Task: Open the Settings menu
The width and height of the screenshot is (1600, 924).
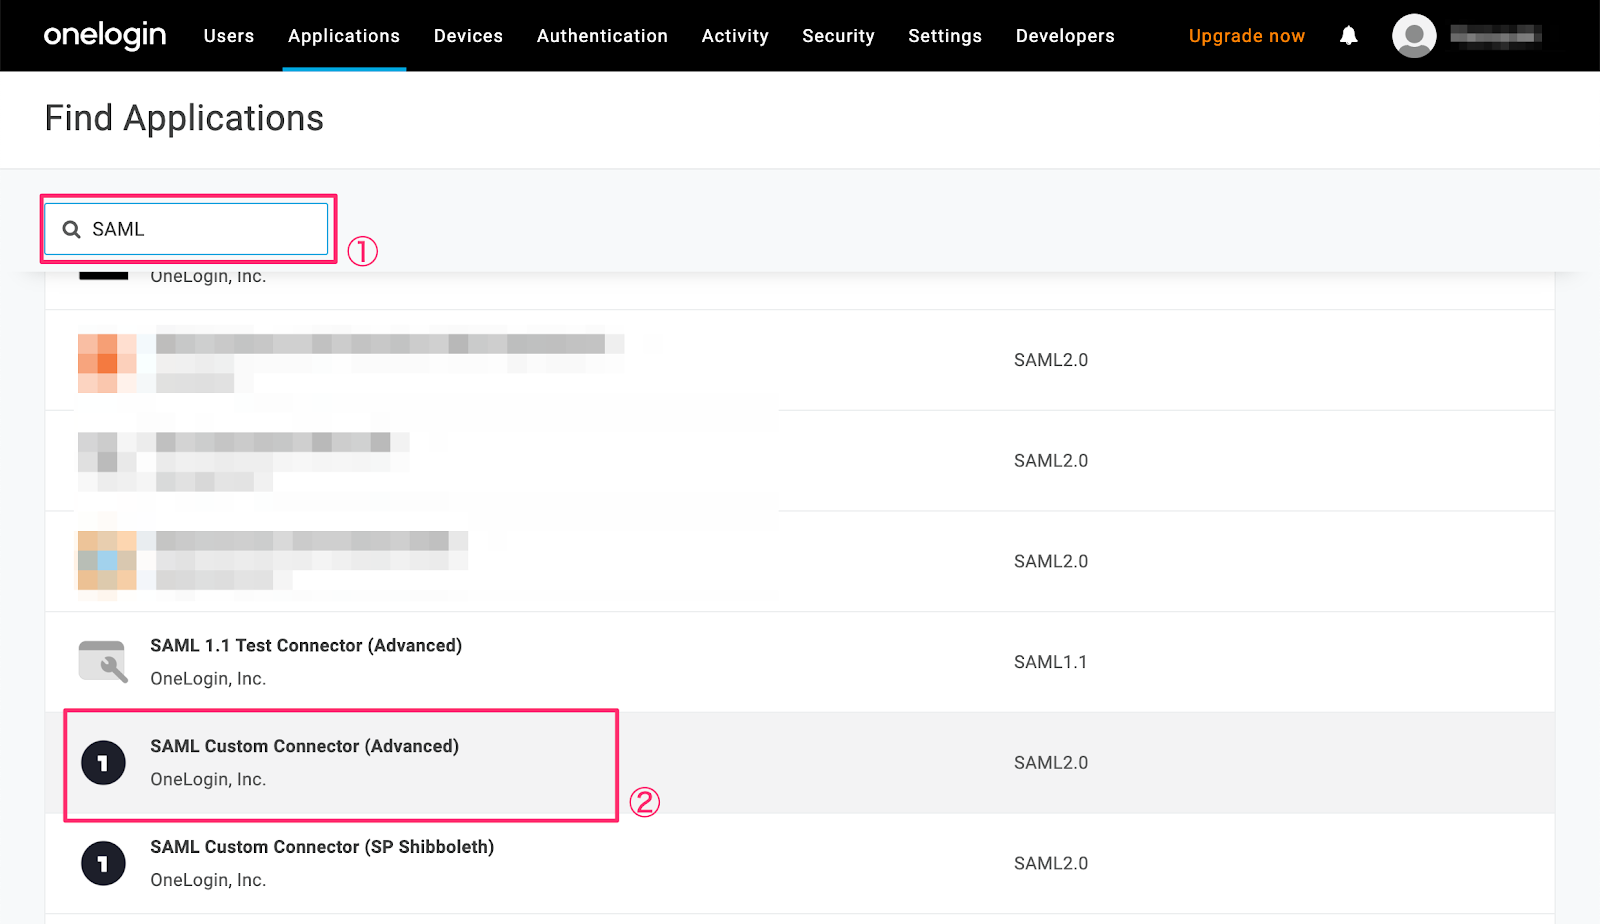Action: (x=945, y=36)
